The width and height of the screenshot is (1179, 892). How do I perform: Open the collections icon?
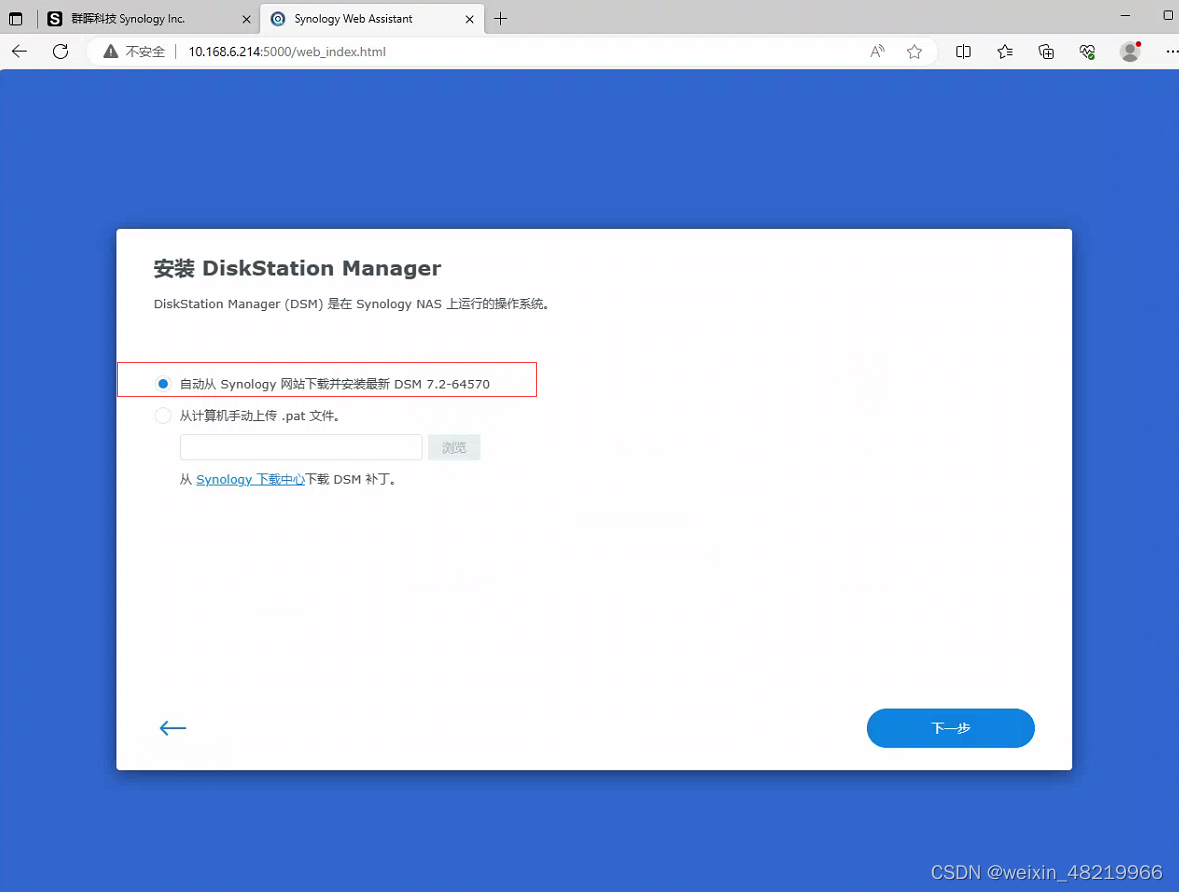point(1046,51)
